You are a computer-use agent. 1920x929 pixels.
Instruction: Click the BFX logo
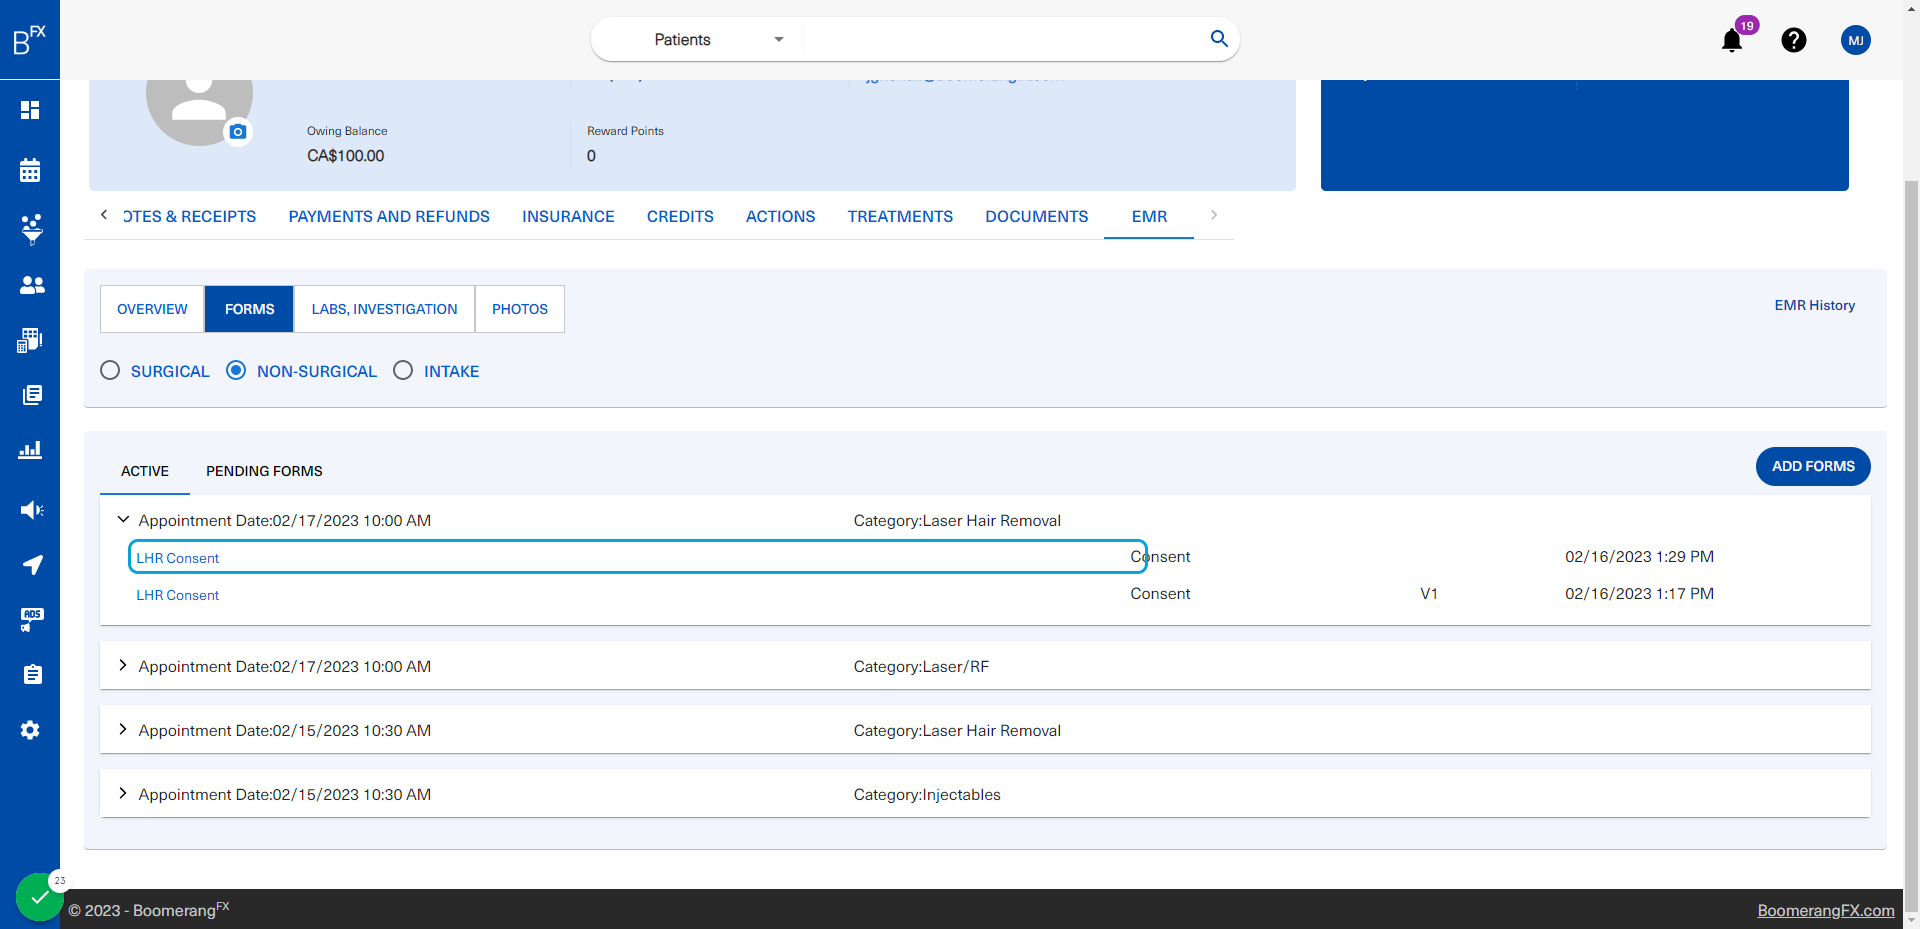(x=29, y=40)
